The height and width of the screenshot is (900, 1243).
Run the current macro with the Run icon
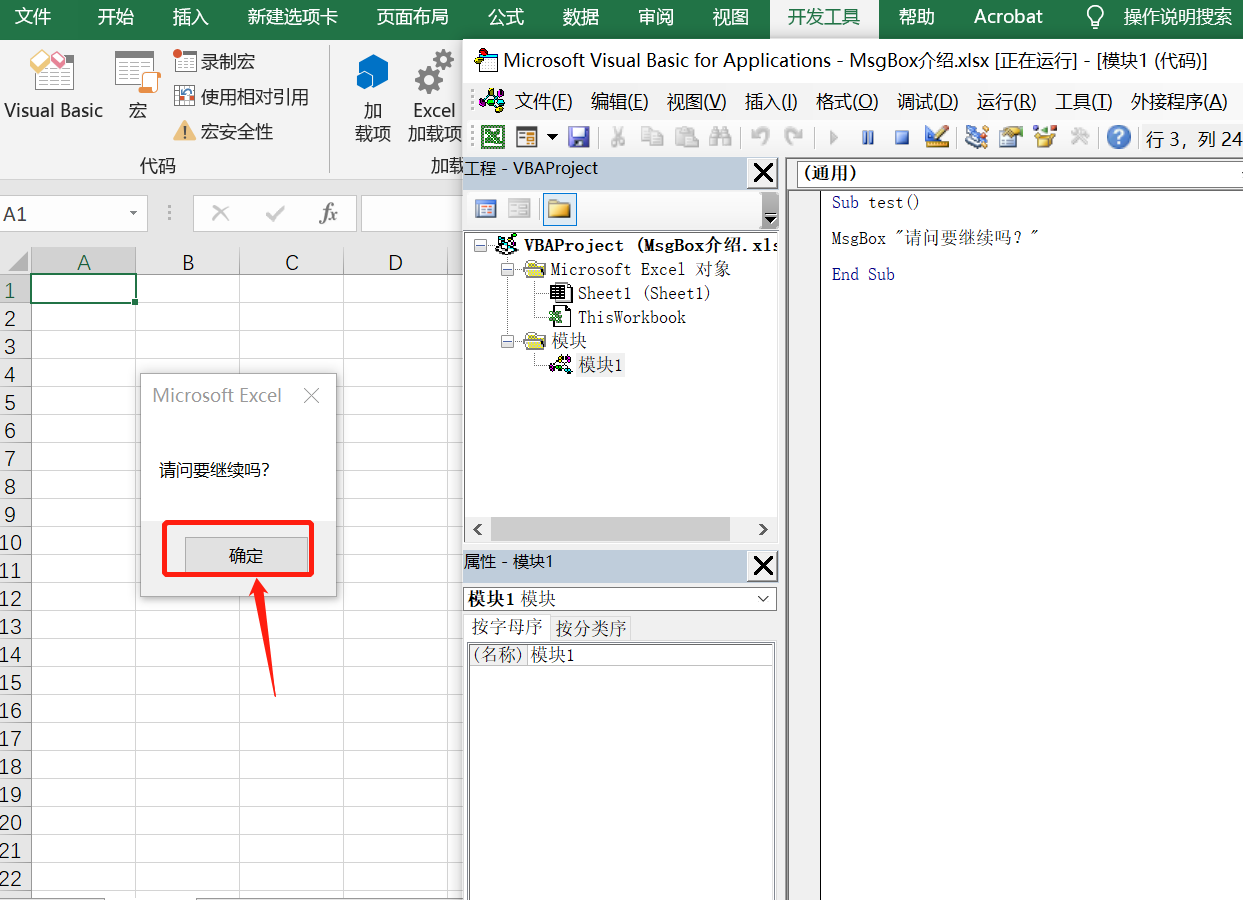point(832,137)
